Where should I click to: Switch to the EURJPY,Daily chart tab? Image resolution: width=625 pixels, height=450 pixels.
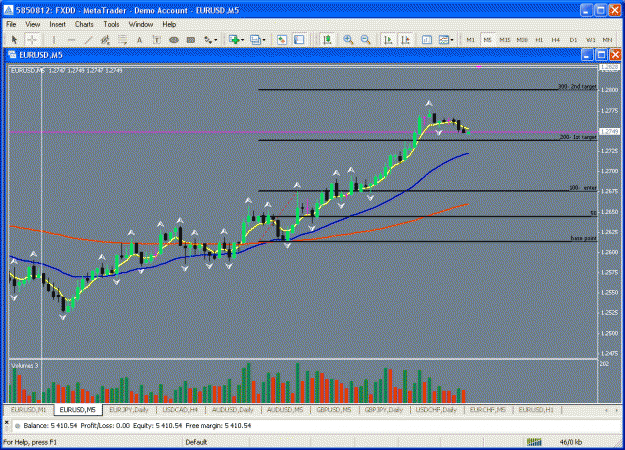point(129,410)
